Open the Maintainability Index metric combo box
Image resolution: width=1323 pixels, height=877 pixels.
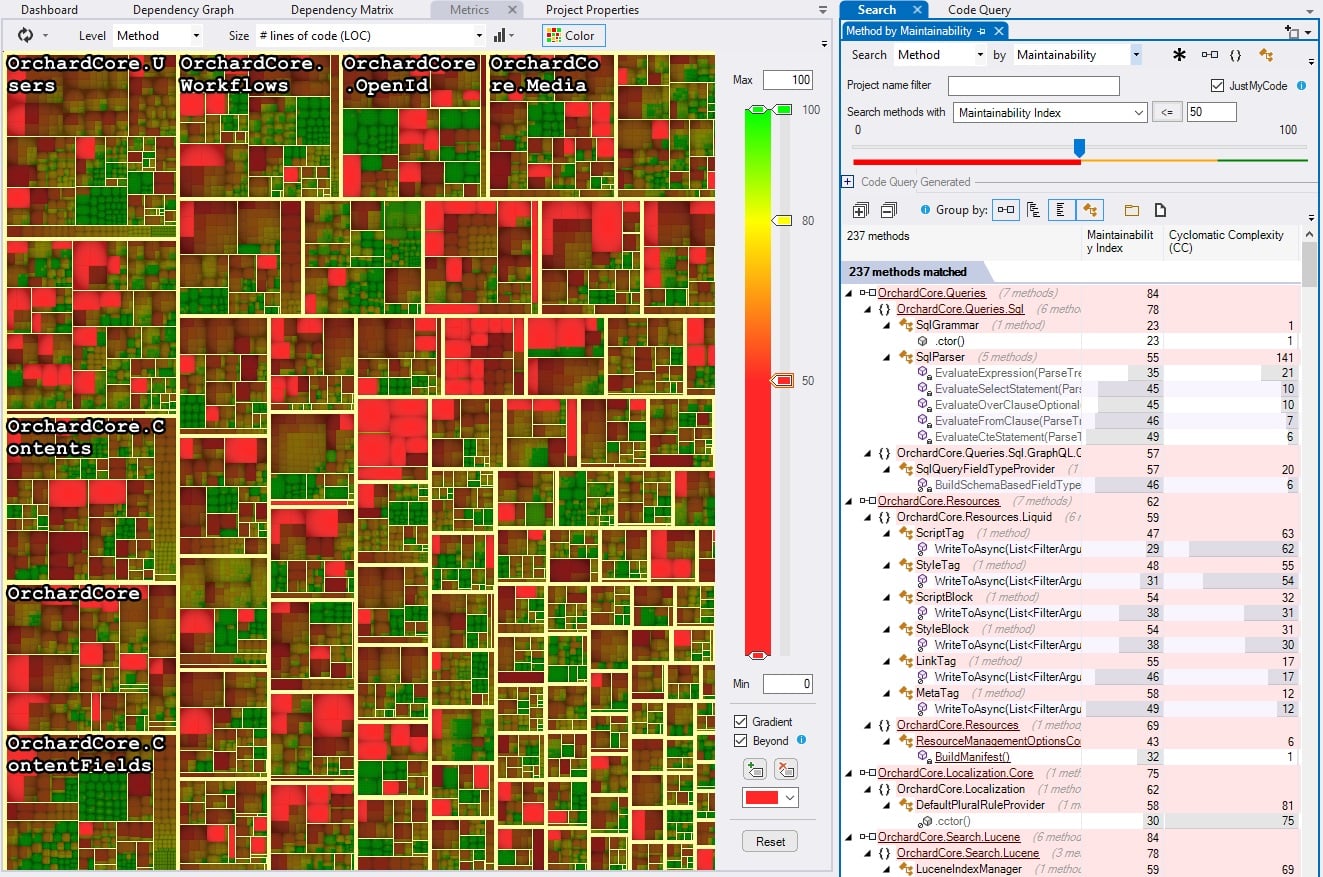click(x=1050, y=113)
